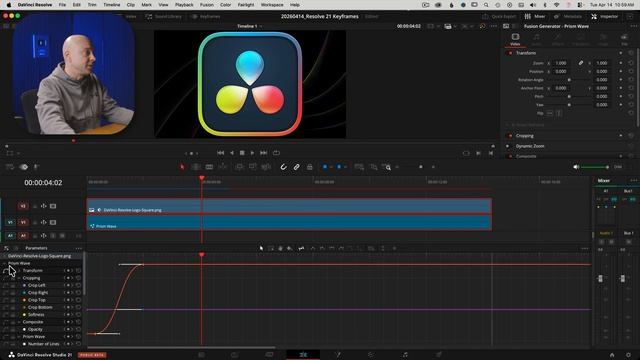
Task: Select Crop Left parameter row
Action: click(42, 285)
